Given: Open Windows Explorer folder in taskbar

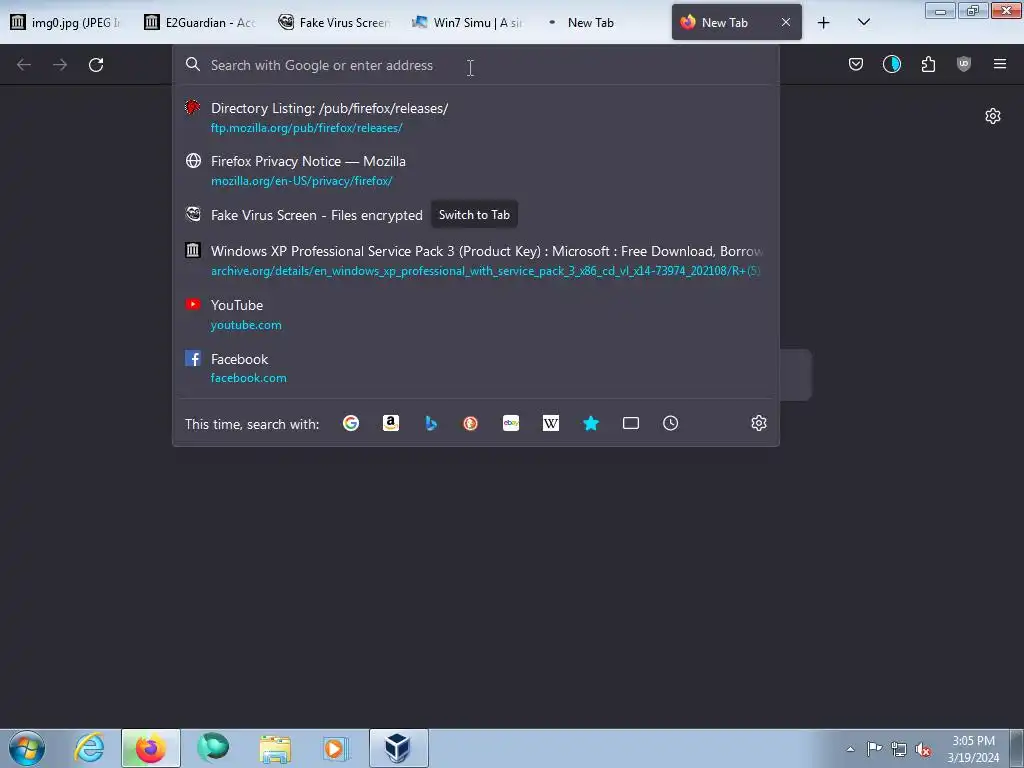Looking at the screenshot, I should [275, 748].
